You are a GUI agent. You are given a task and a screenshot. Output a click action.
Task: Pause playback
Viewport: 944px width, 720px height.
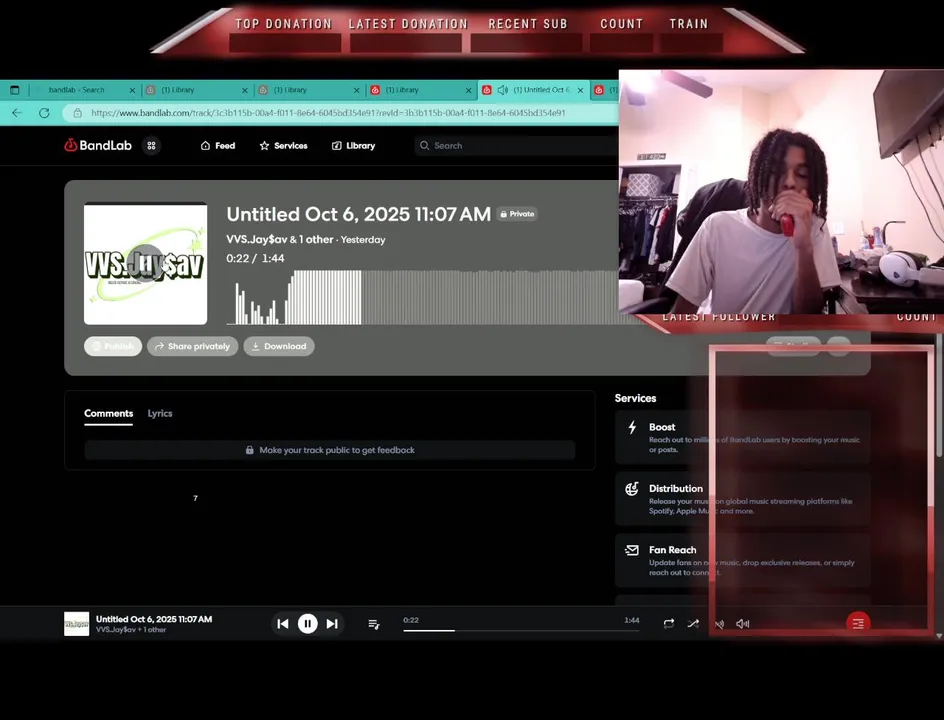point(308,624)
